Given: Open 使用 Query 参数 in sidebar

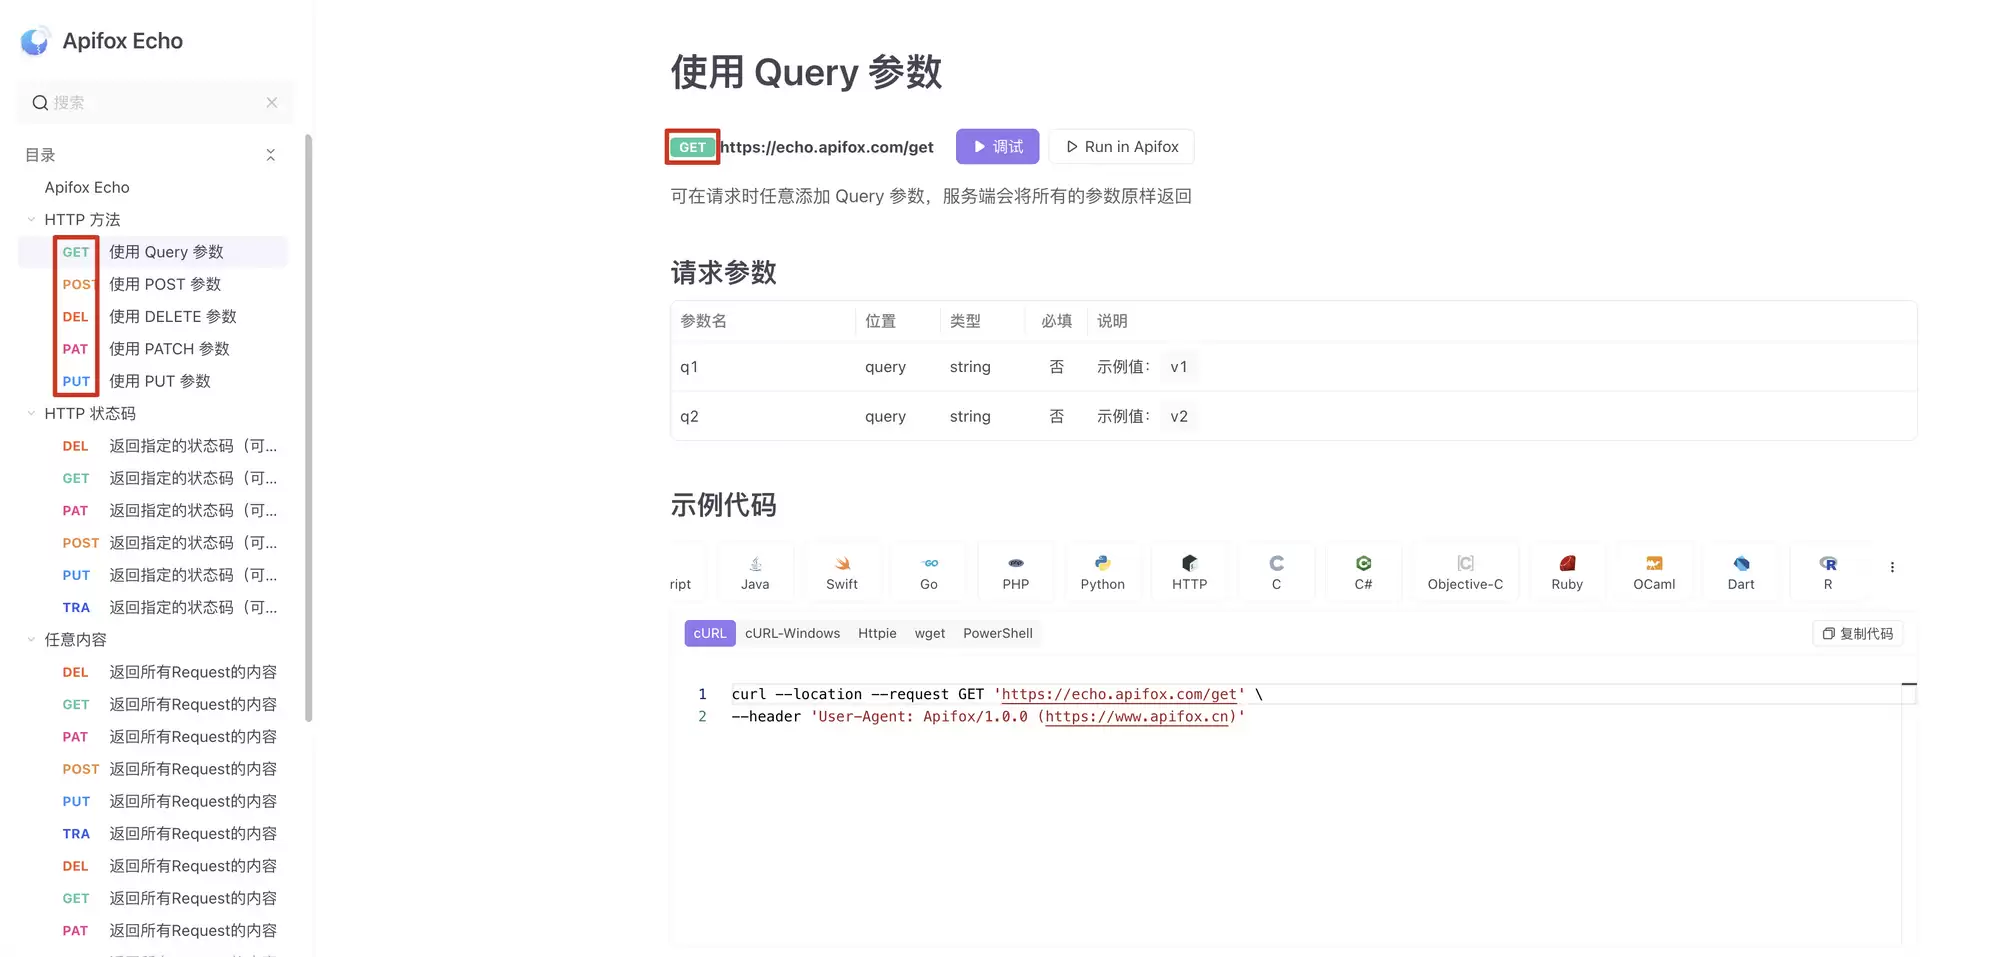Looking at the screenshot, I should [153, 252].
